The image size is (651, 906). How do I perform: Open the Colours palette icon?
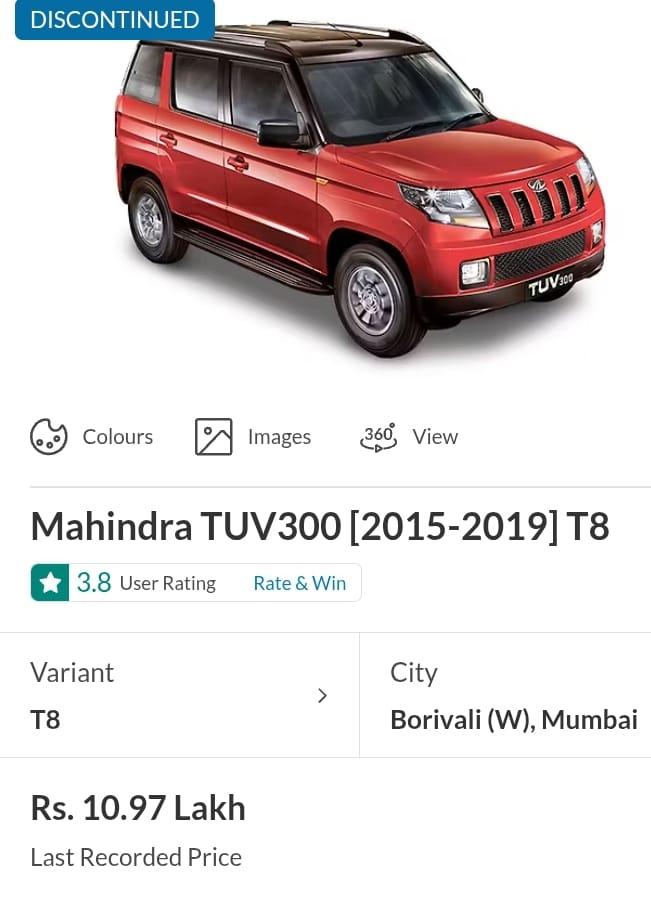click(x=49, y=437)
